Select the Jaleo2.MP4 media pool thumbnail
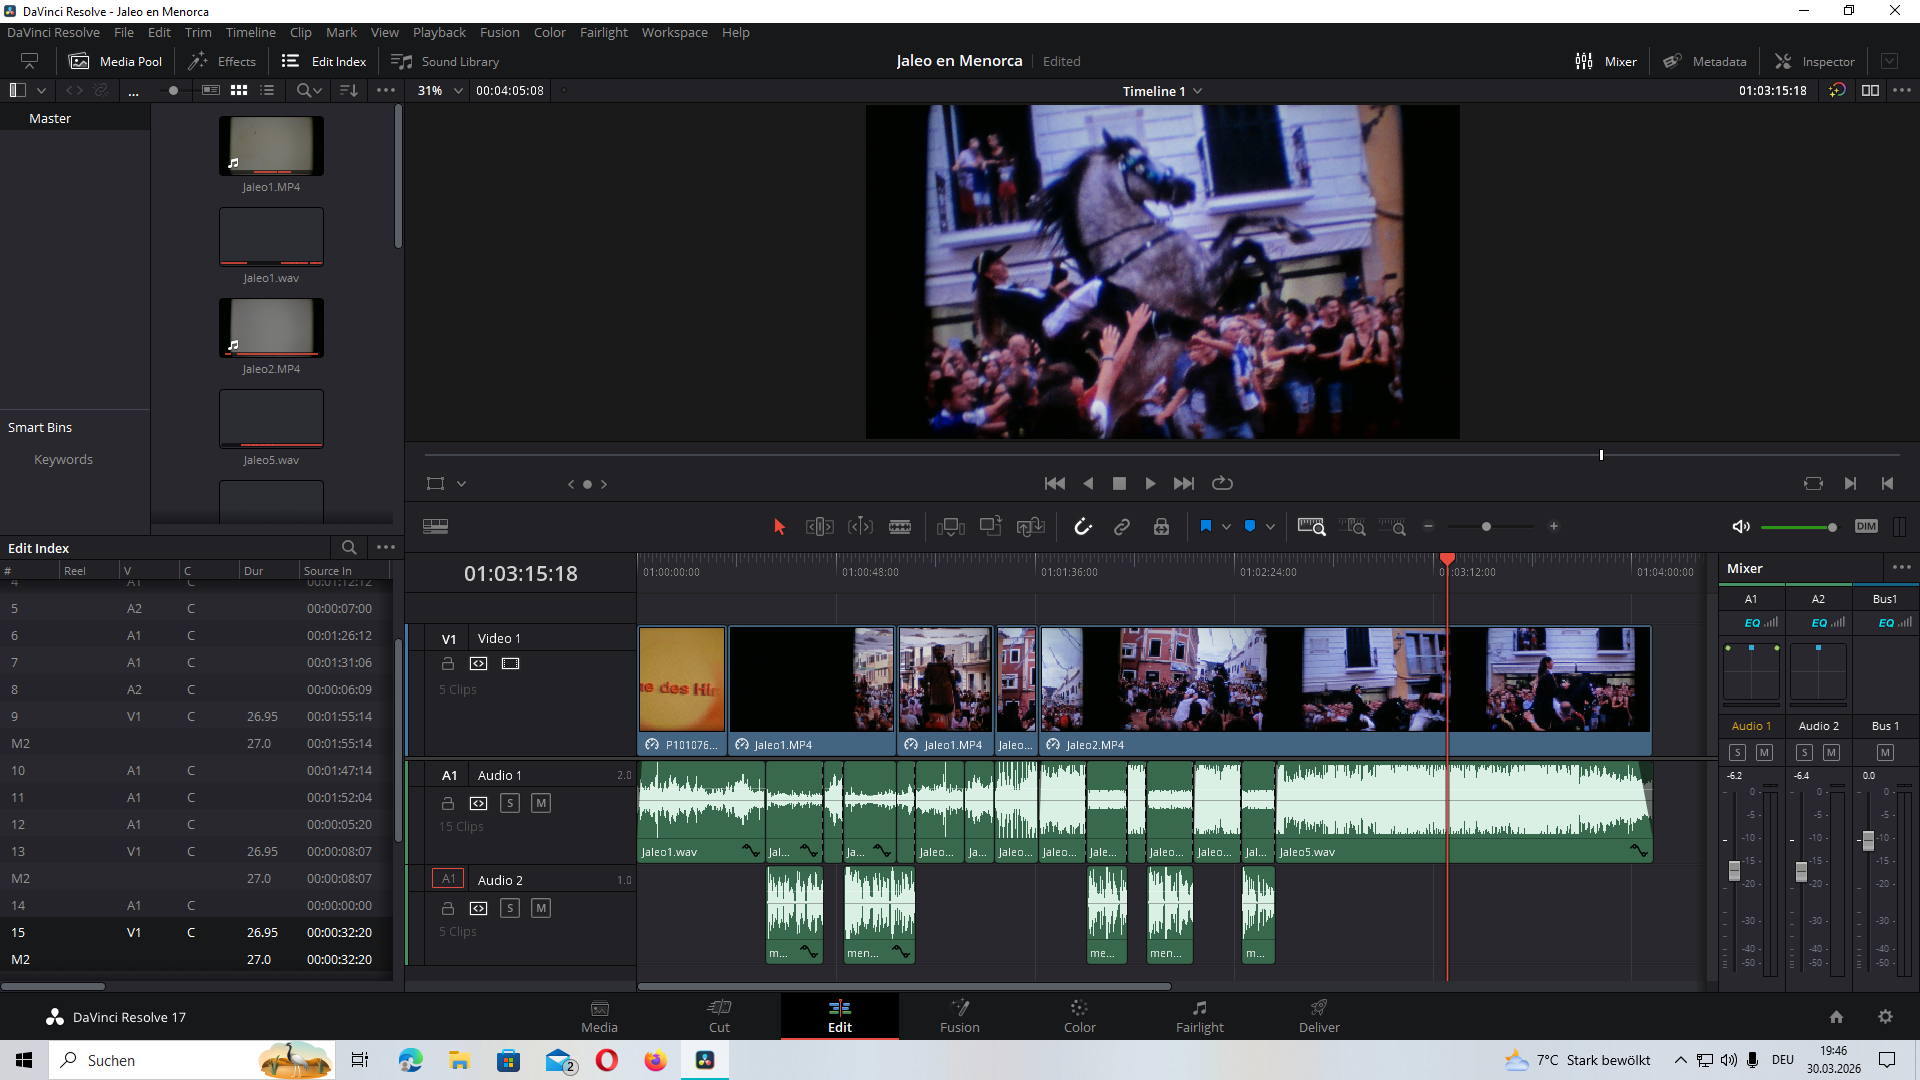1920x1080 pixels. coord(271,328)
